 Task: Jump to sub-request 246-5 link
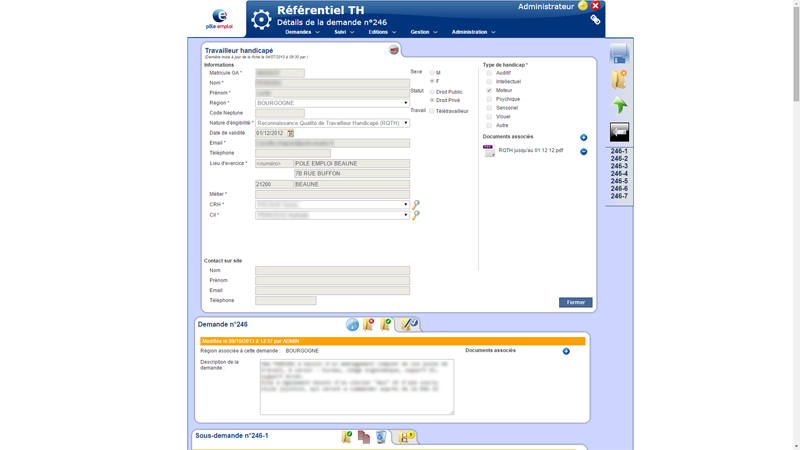(x=619, y=181)
